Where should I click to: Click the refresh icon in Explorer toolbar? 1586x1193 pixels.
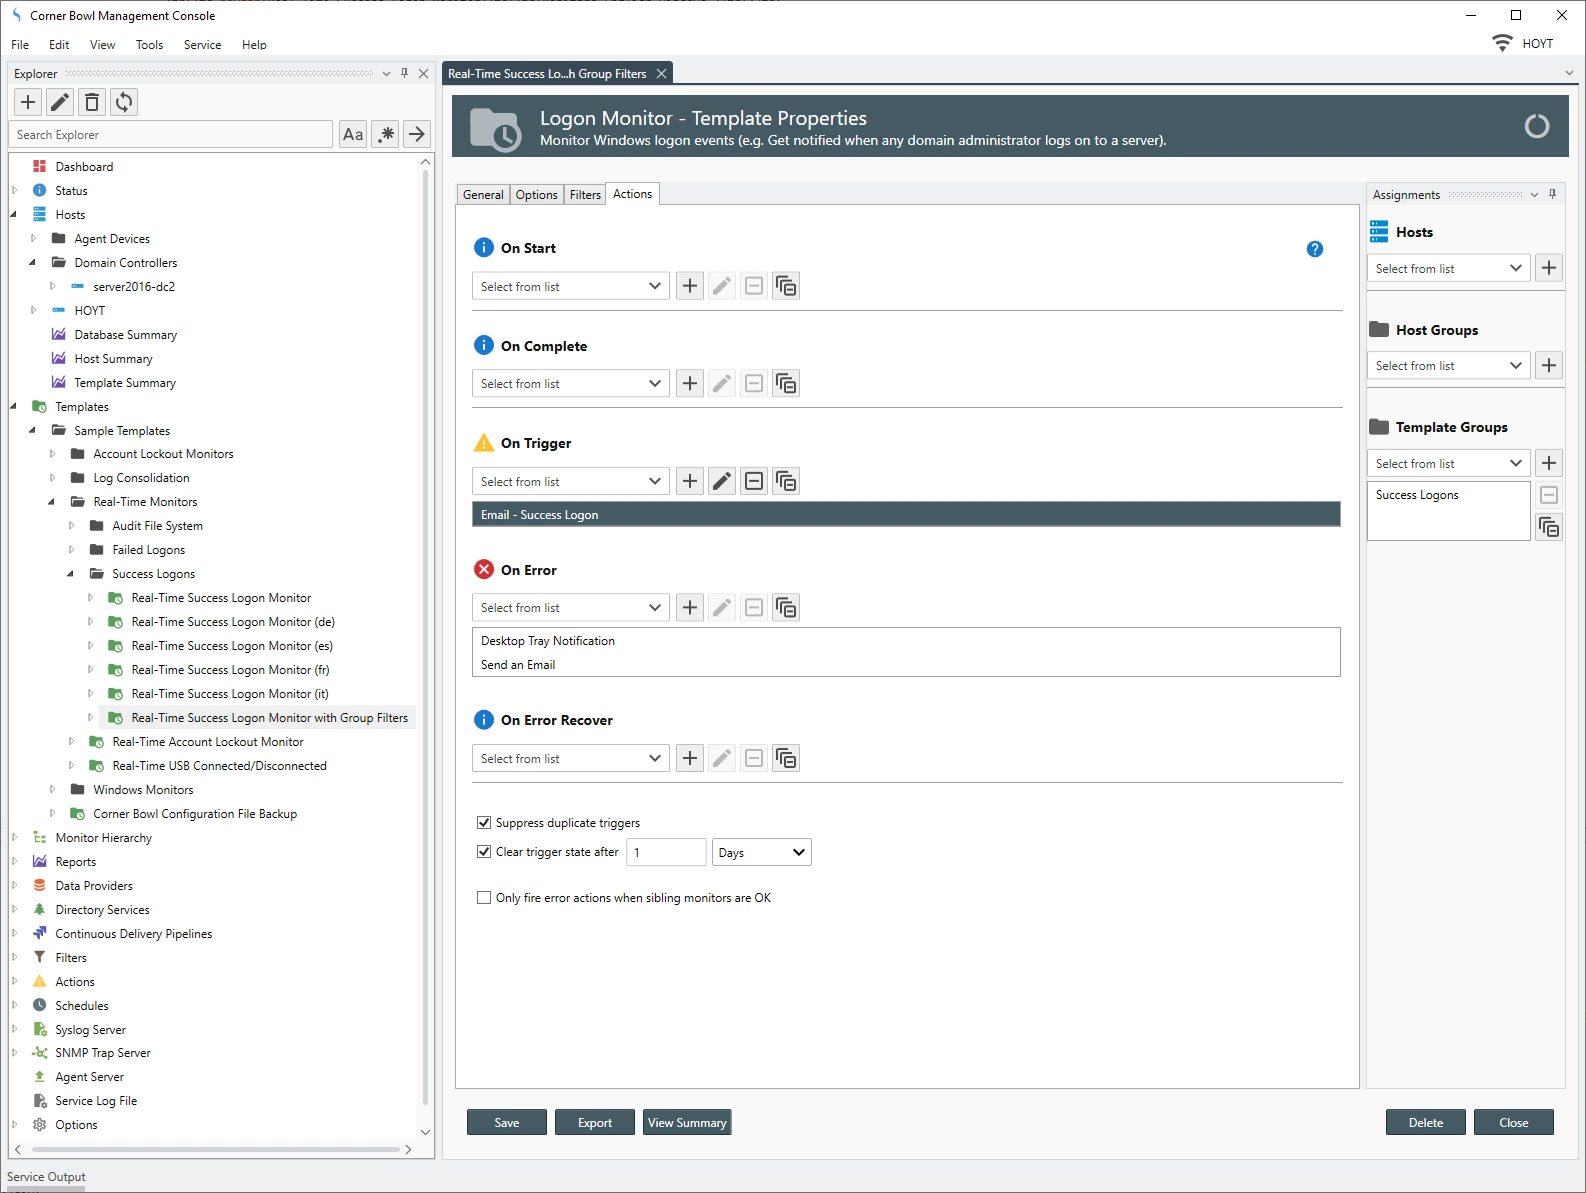[x=124, y=102]
